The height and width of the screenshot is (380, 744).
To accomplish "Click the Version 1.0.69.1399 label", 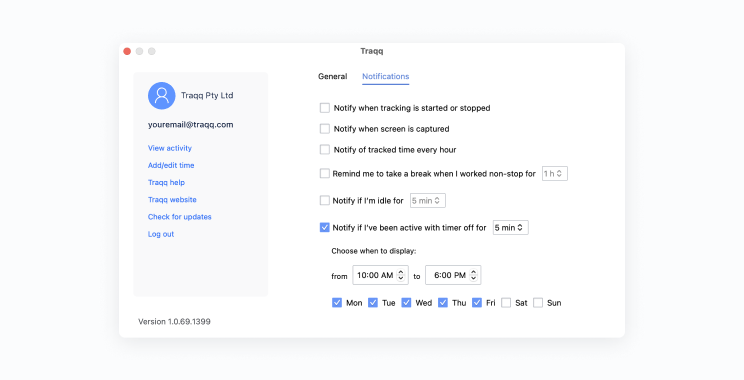I will pos(174,322).
